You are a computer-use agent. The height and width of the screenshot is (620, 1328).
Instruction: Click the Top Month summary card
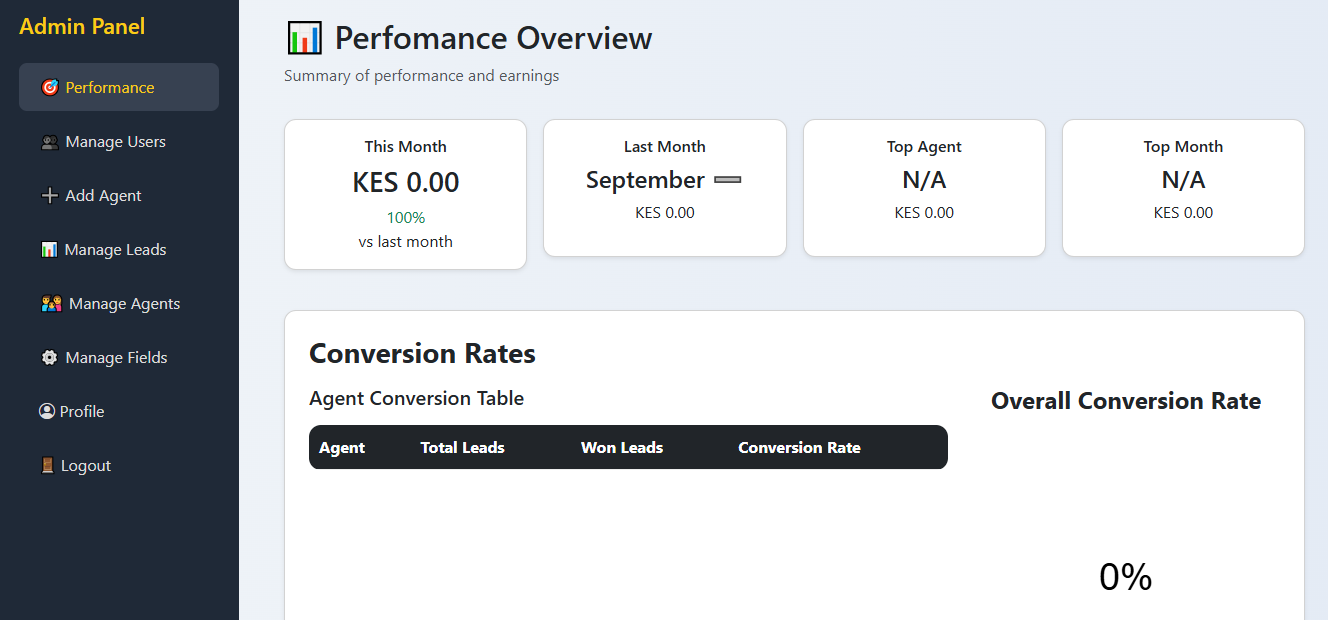[x=1183, y=188]
